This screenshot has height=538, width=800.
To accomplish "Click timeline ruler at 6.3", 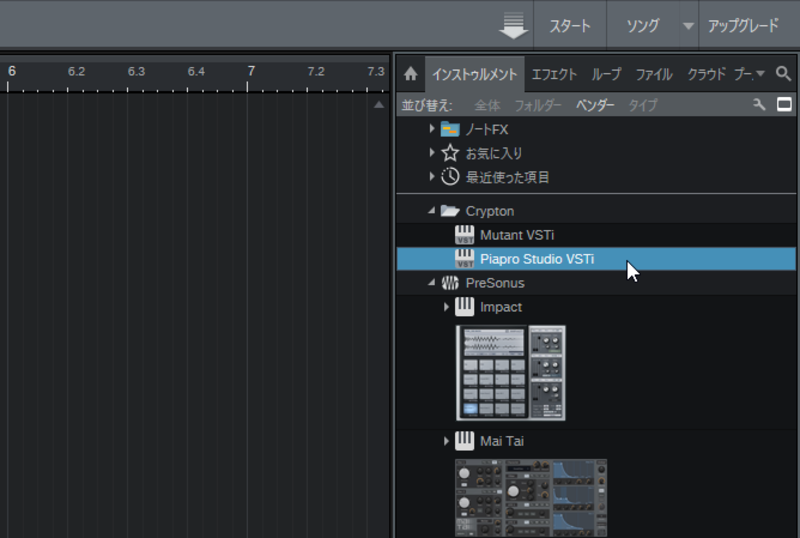I will pos(136,71).
